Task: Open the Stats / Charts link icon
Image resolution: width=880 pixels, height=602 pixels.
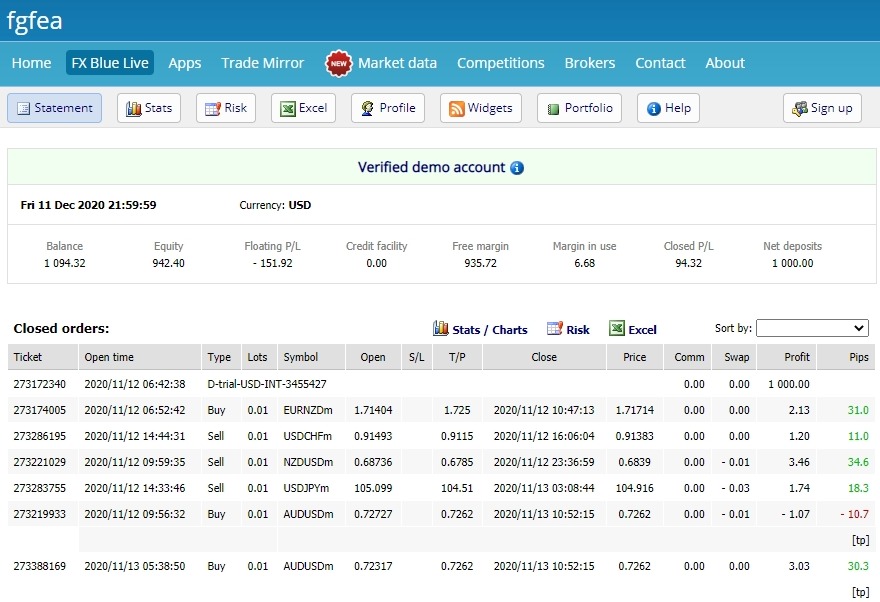Action: pos(440,329)
